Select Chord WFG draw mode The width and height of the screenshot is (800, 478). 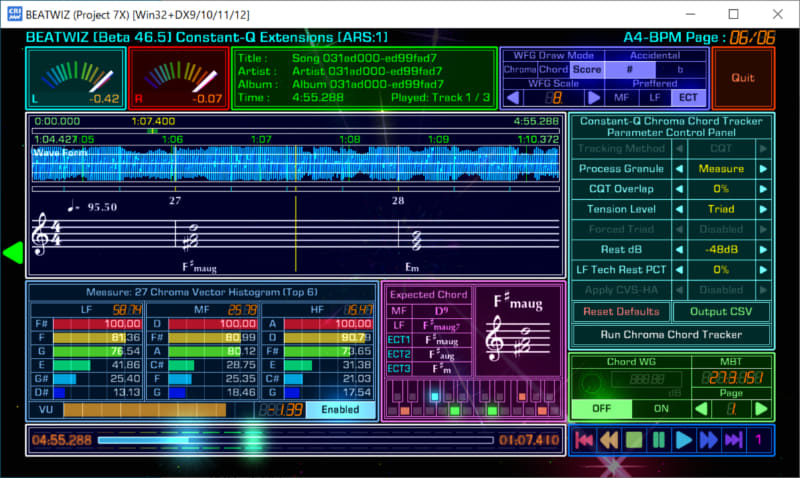point(553,69)
